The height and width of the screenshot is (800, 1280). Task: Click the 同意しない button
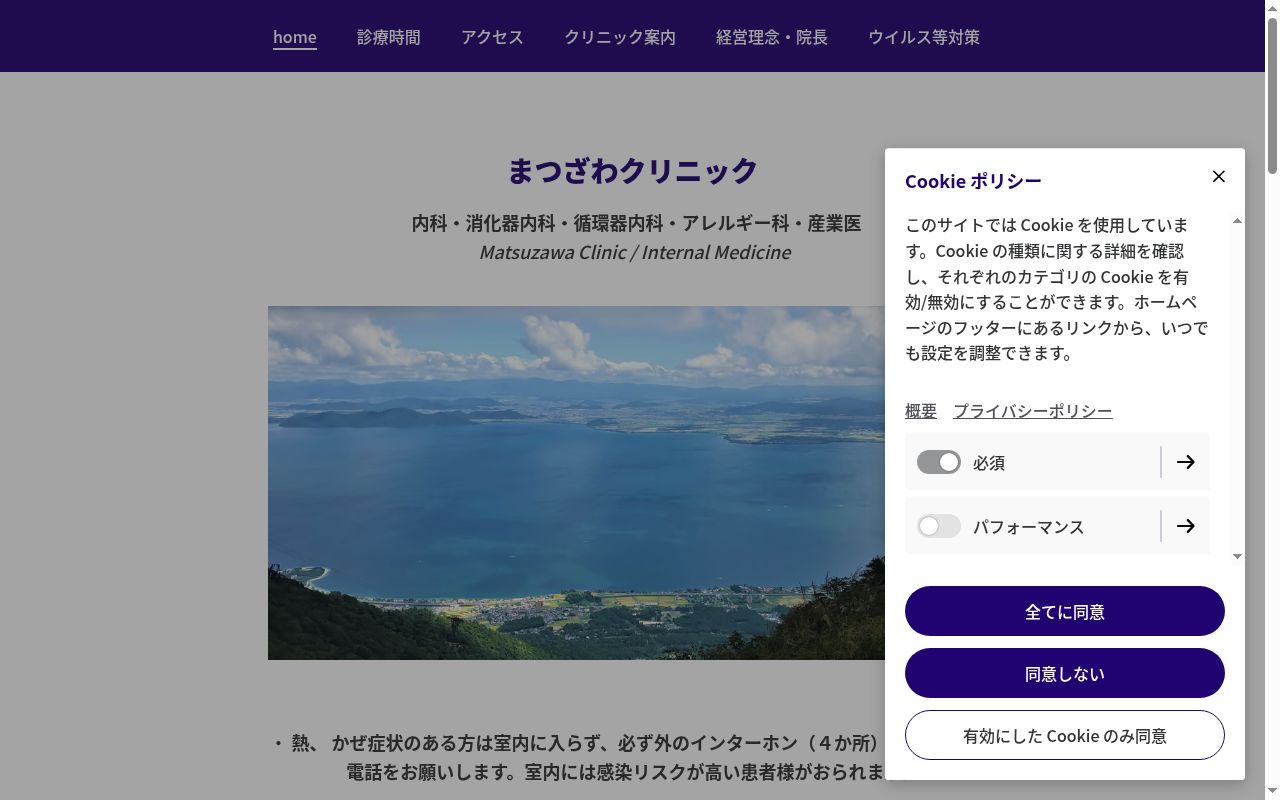(1065, 673)
